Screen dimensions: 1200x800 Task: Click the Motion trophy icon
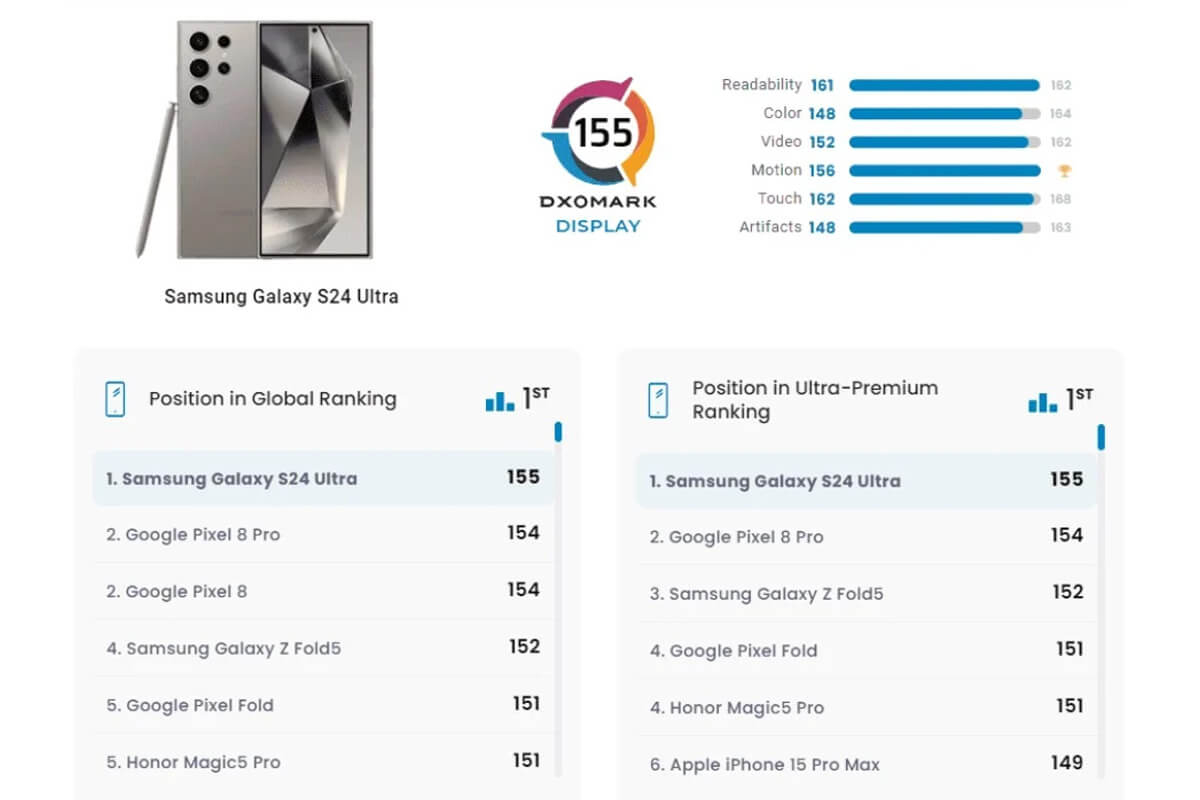pyautogui.click(x=1064, y=171)
